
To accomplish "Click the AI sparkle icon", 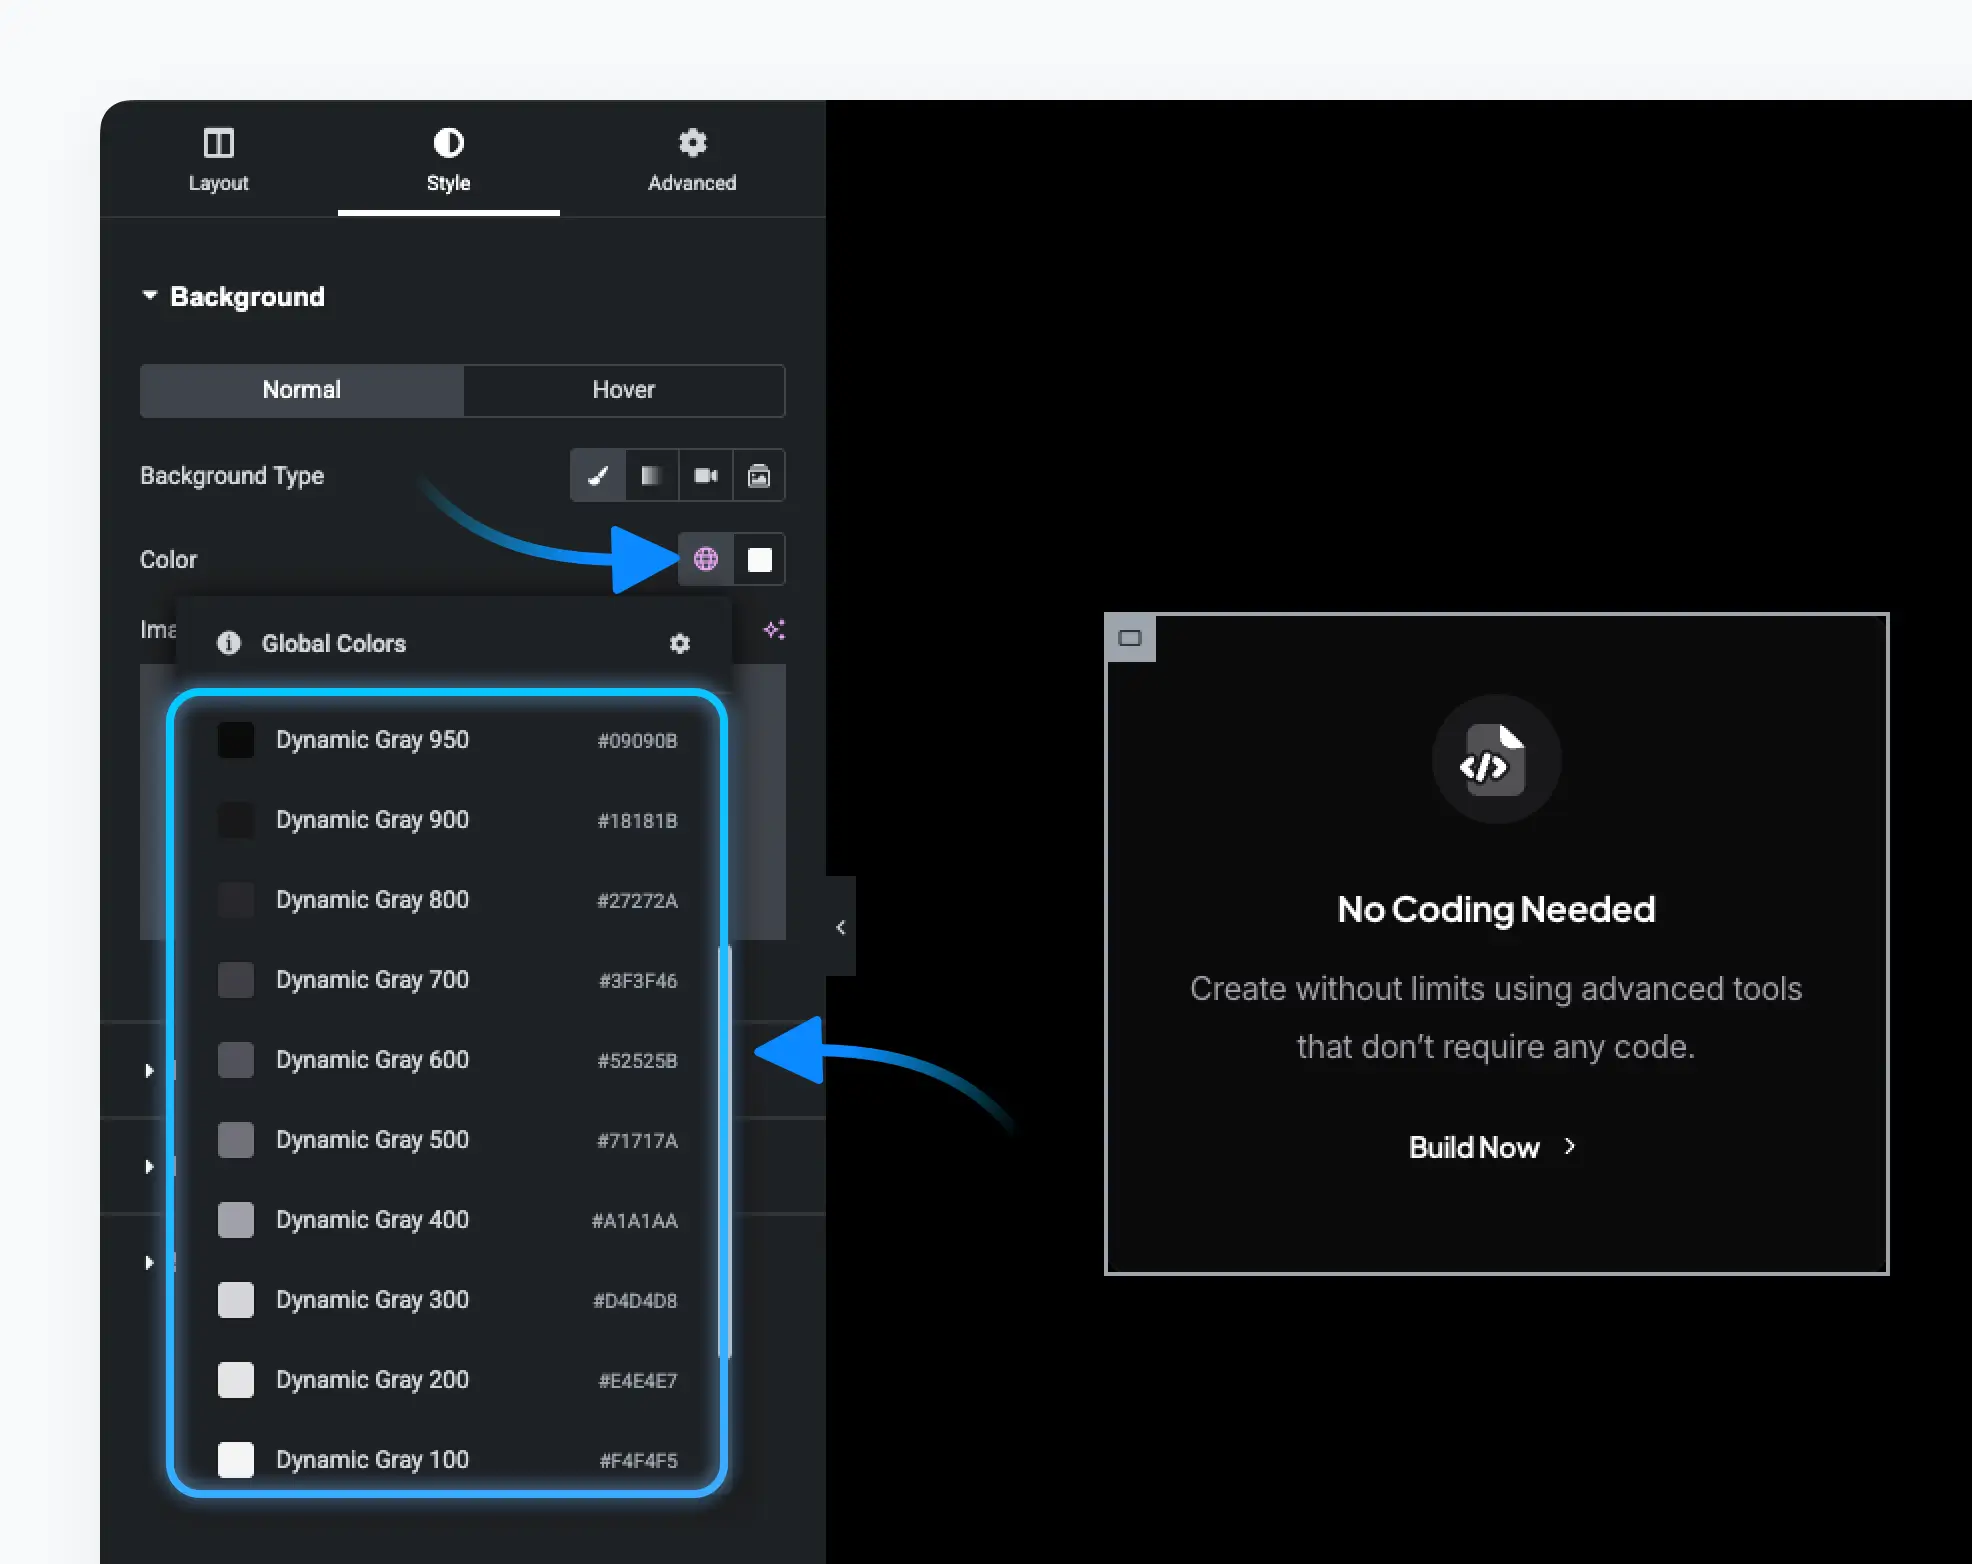I will click(774, 629).
